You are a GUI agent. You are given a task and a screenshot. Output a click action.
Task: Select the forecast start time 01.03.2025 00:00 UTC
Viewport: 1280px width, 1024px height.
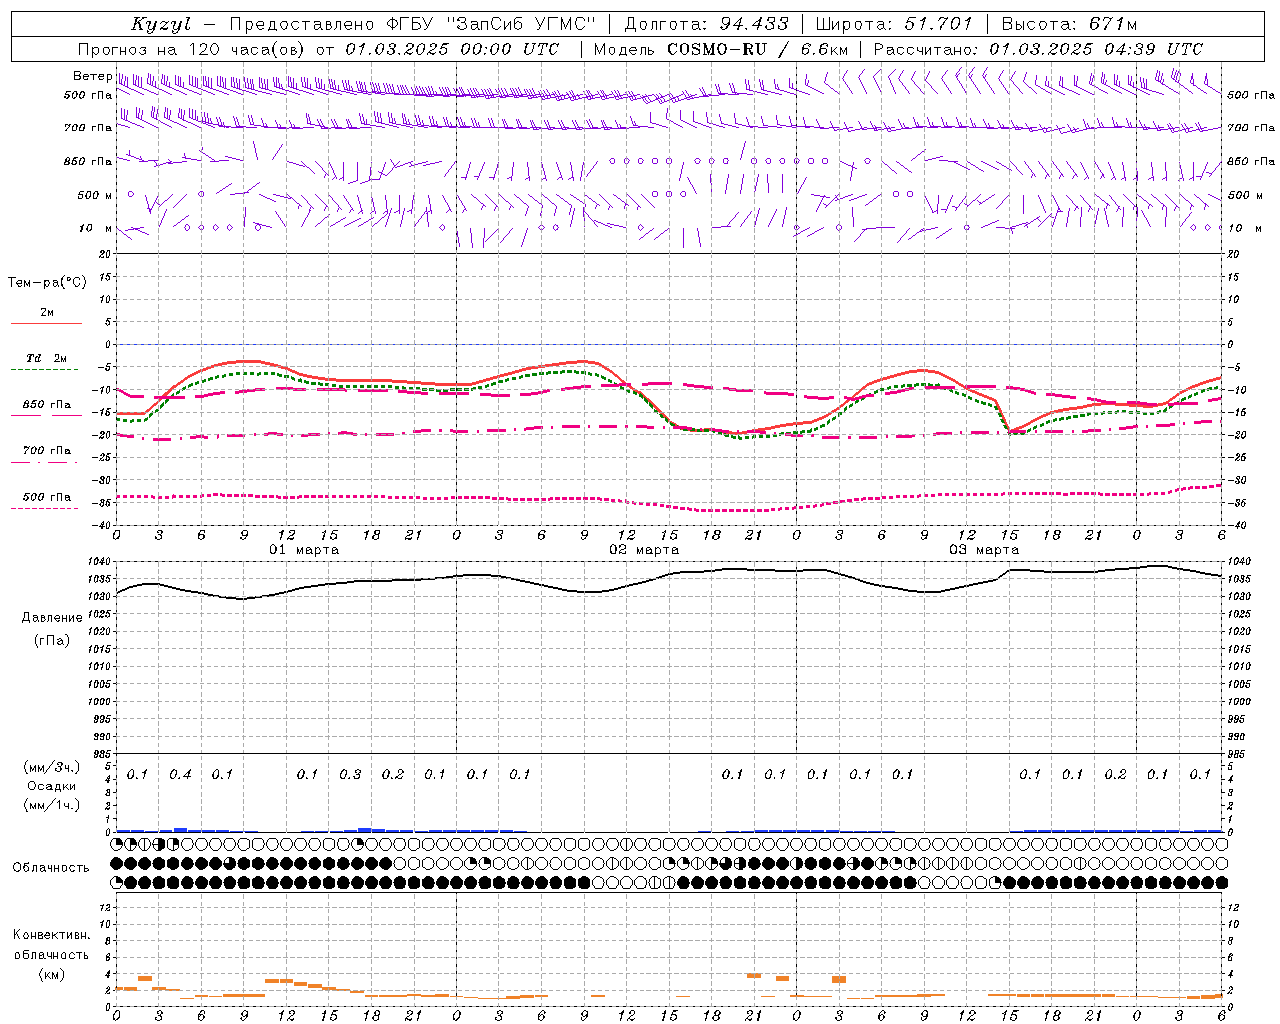452,49
